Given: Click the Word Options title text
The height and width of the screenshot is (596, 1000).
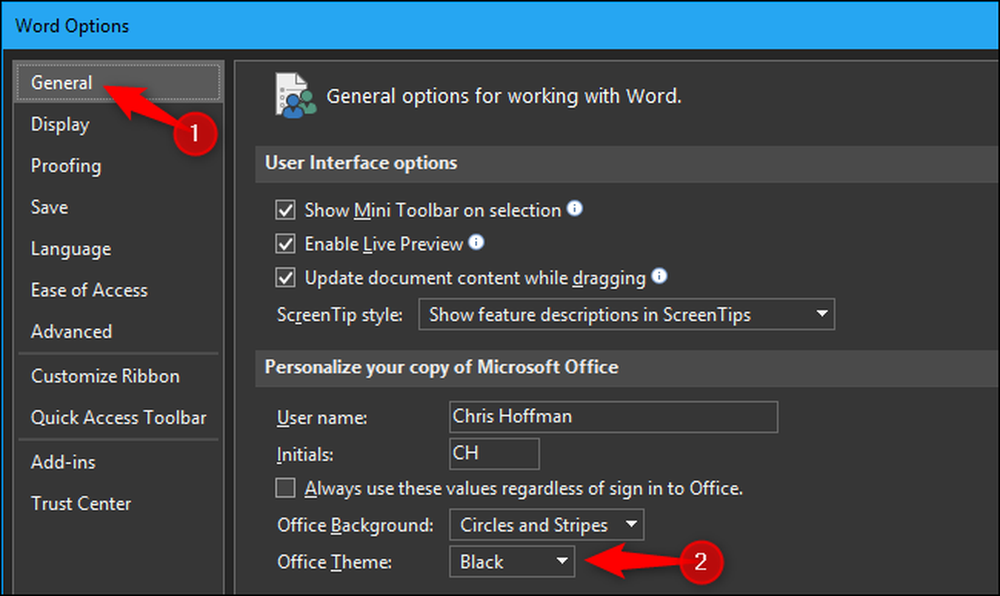Looking at the screenshot, I should click(72, 26).
